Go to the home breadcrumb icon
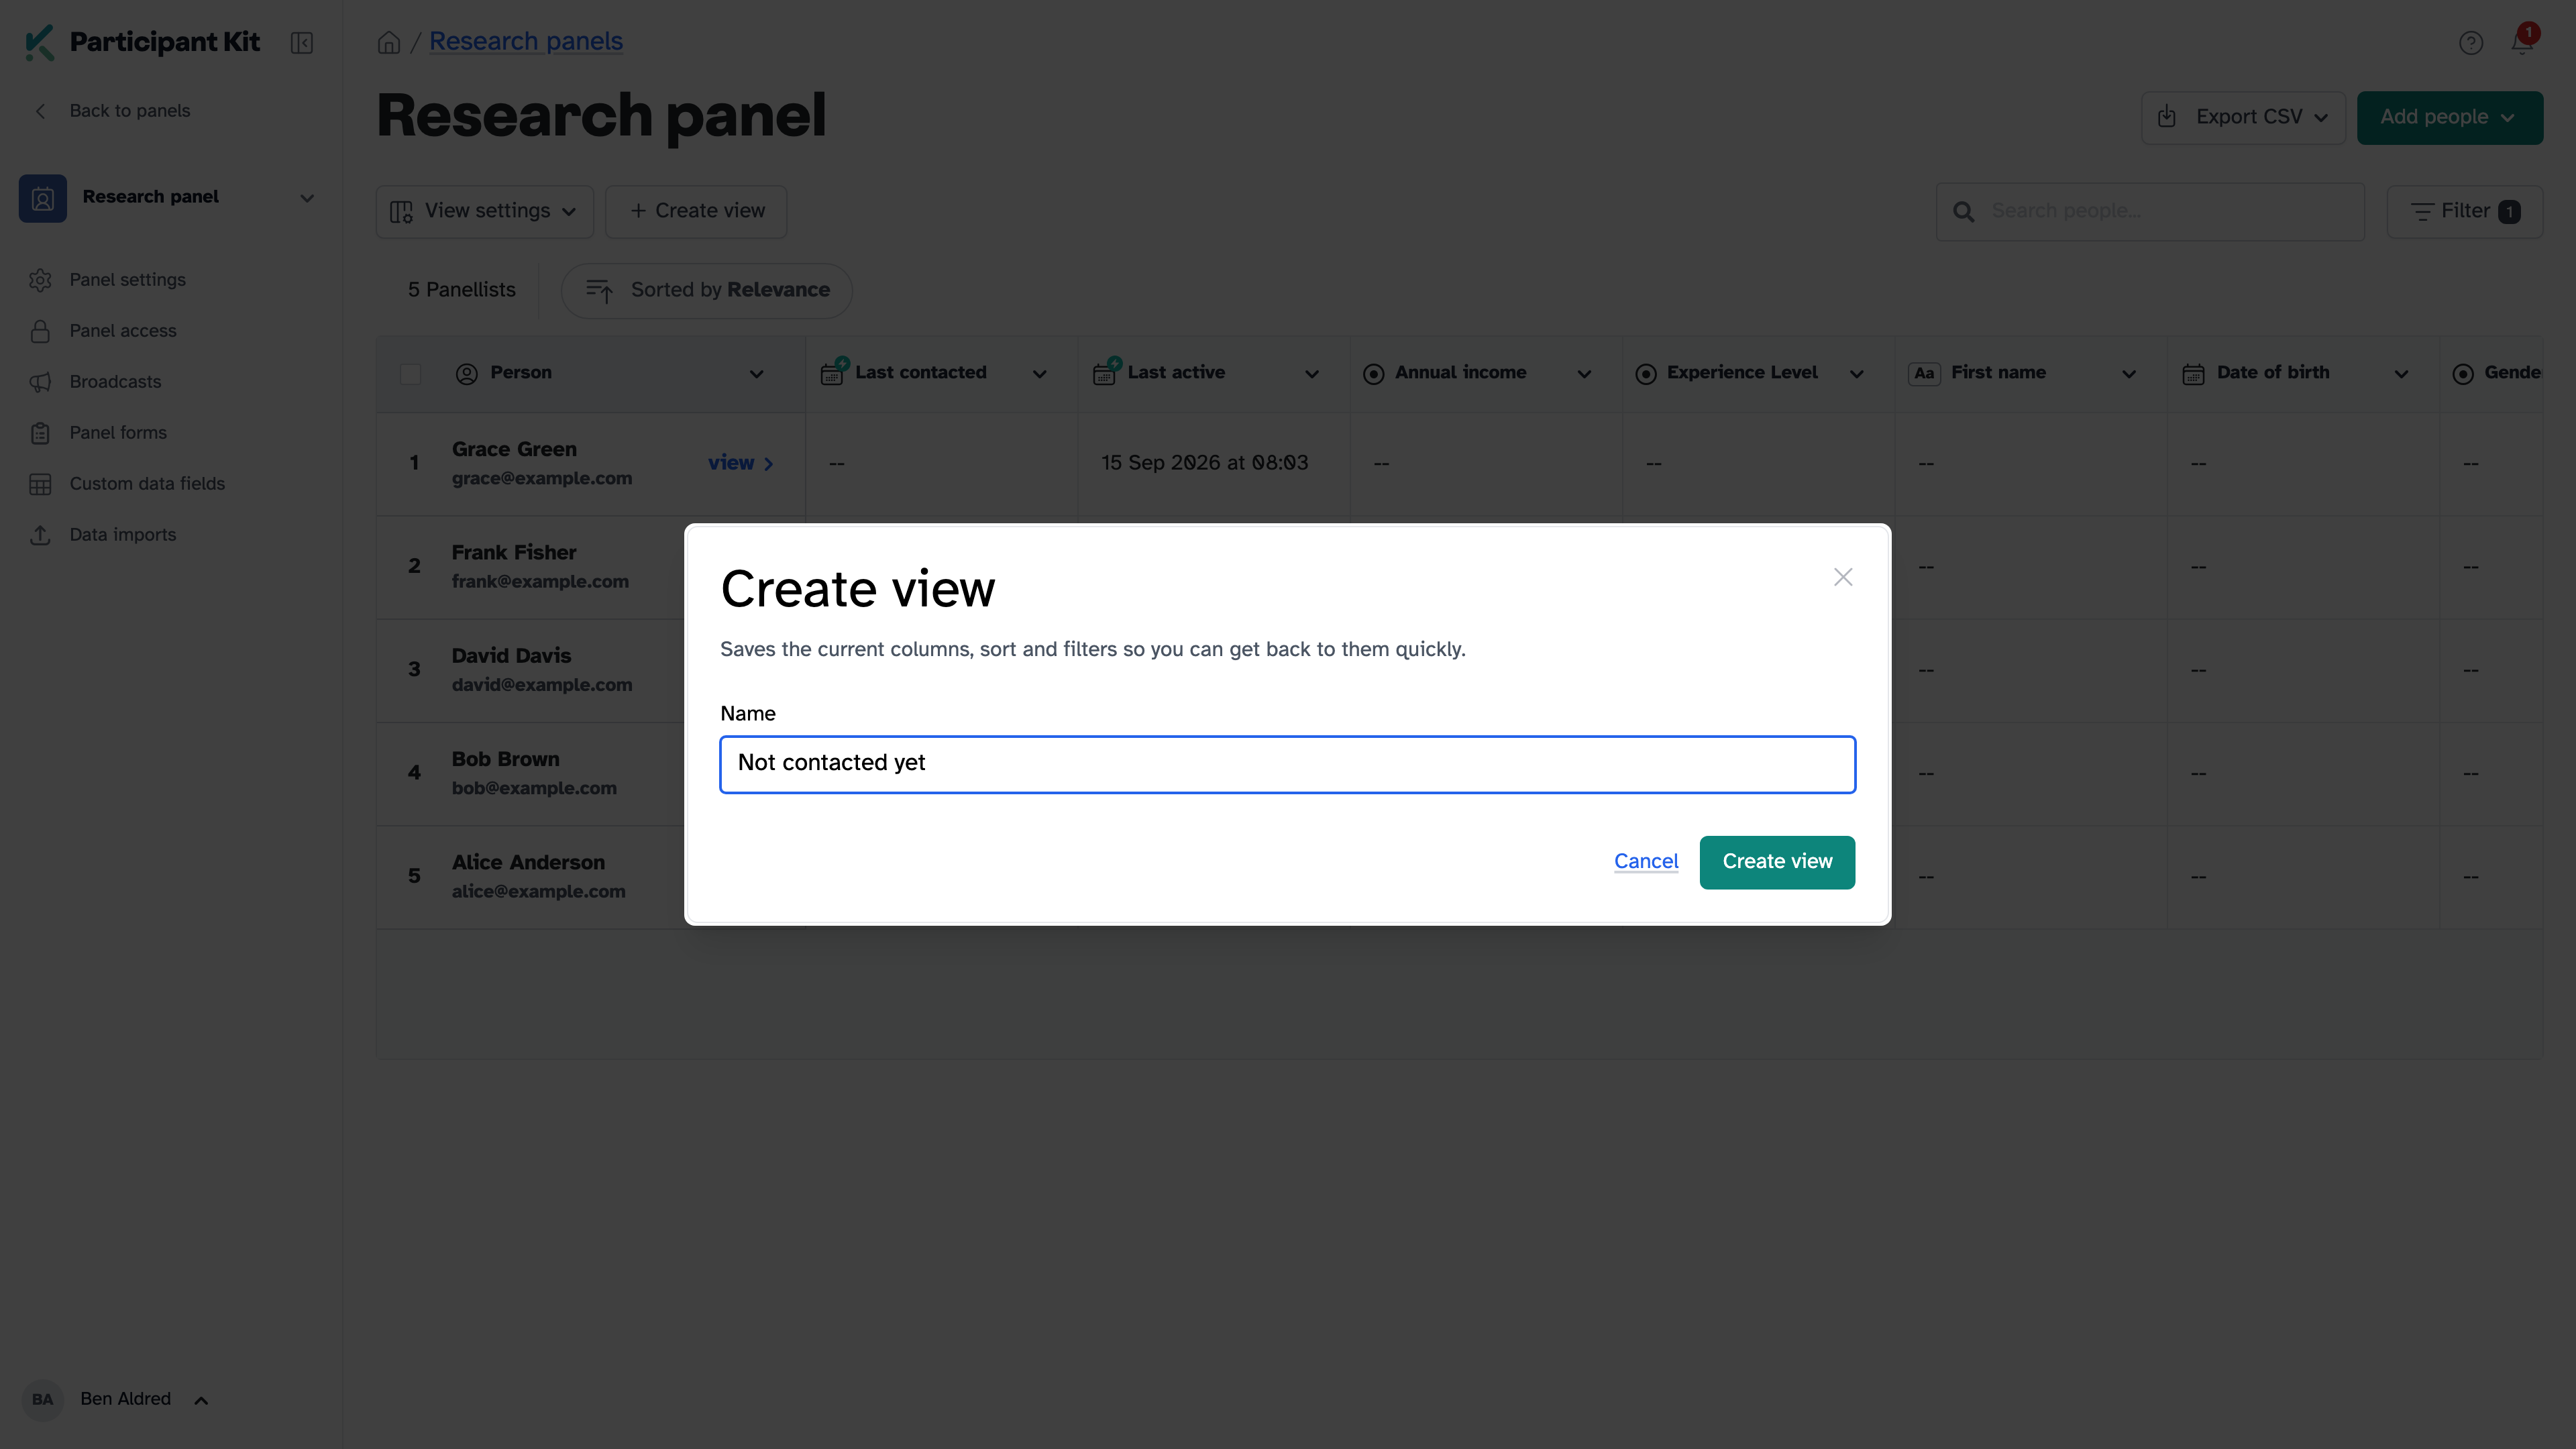 click(x=389, y=42)
